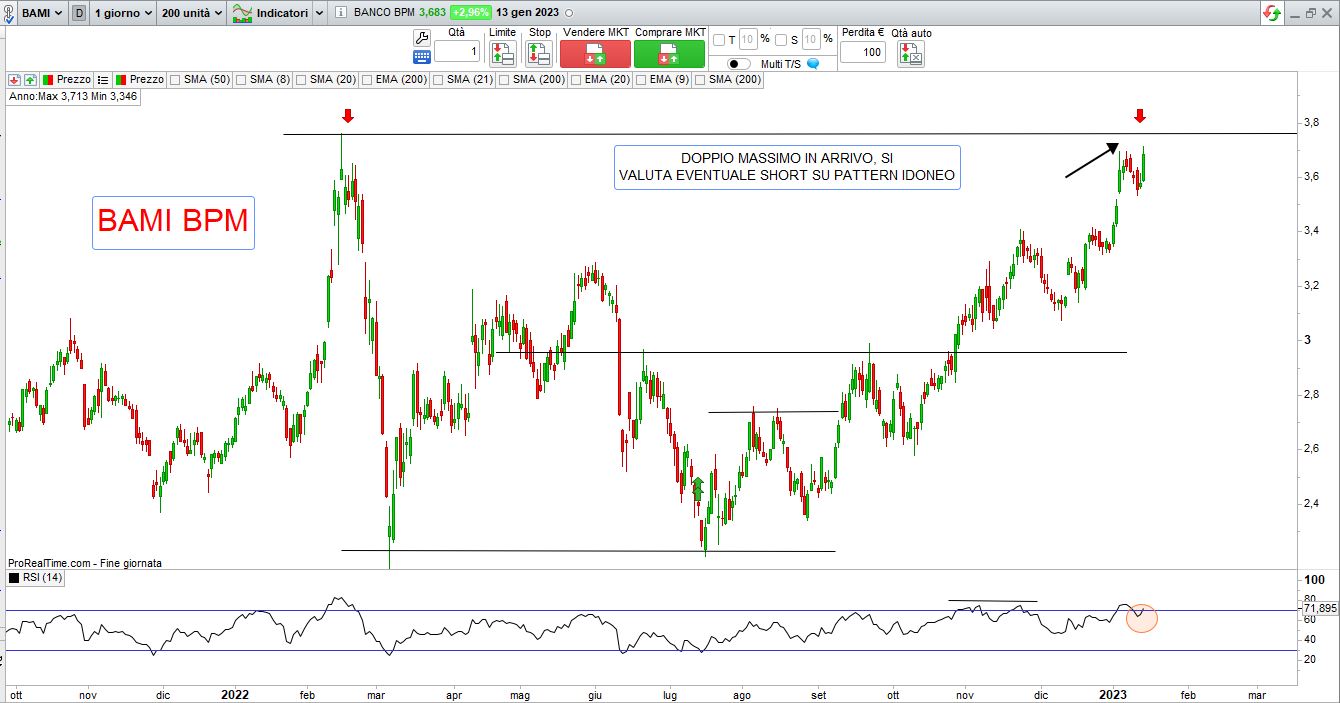
Task: Click the info icon next to BANCO BPM
Action: tap(341, 13)
